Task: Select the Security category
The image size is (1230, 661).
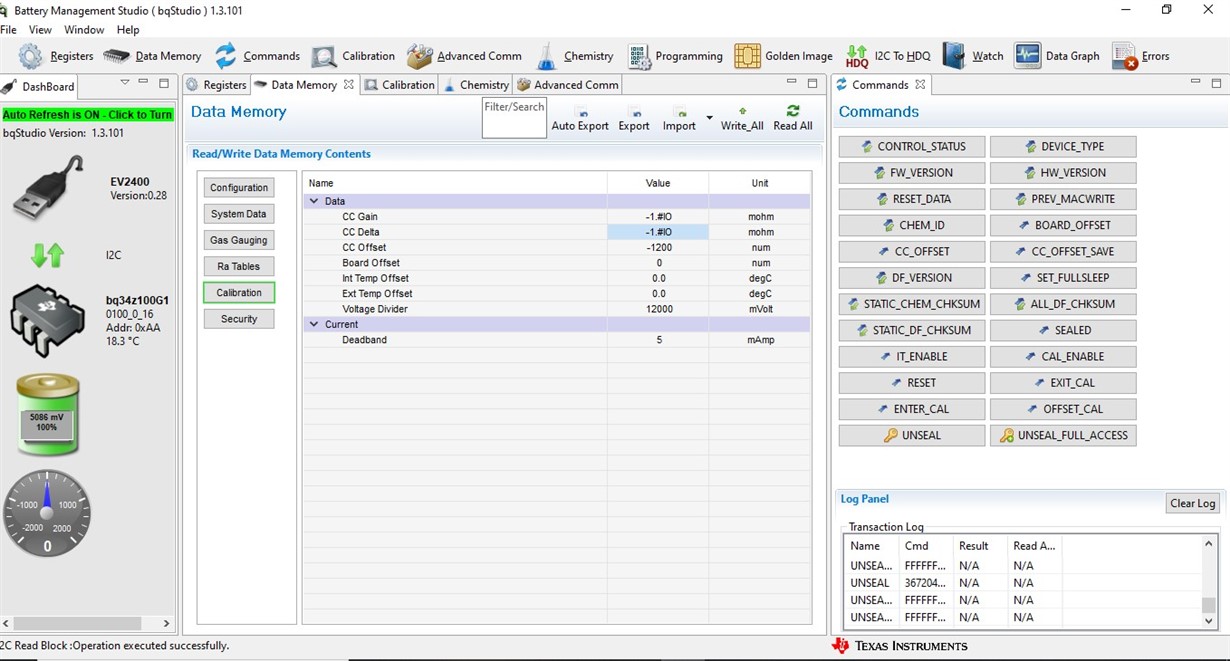Action: [239, 319]
